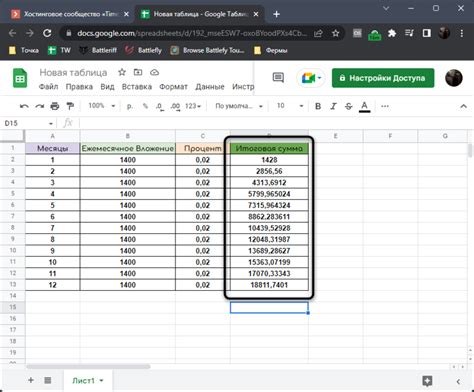Open the font size 10 dropdown
This screenshot has width=474, height=392.
click(x=290, y=106)
